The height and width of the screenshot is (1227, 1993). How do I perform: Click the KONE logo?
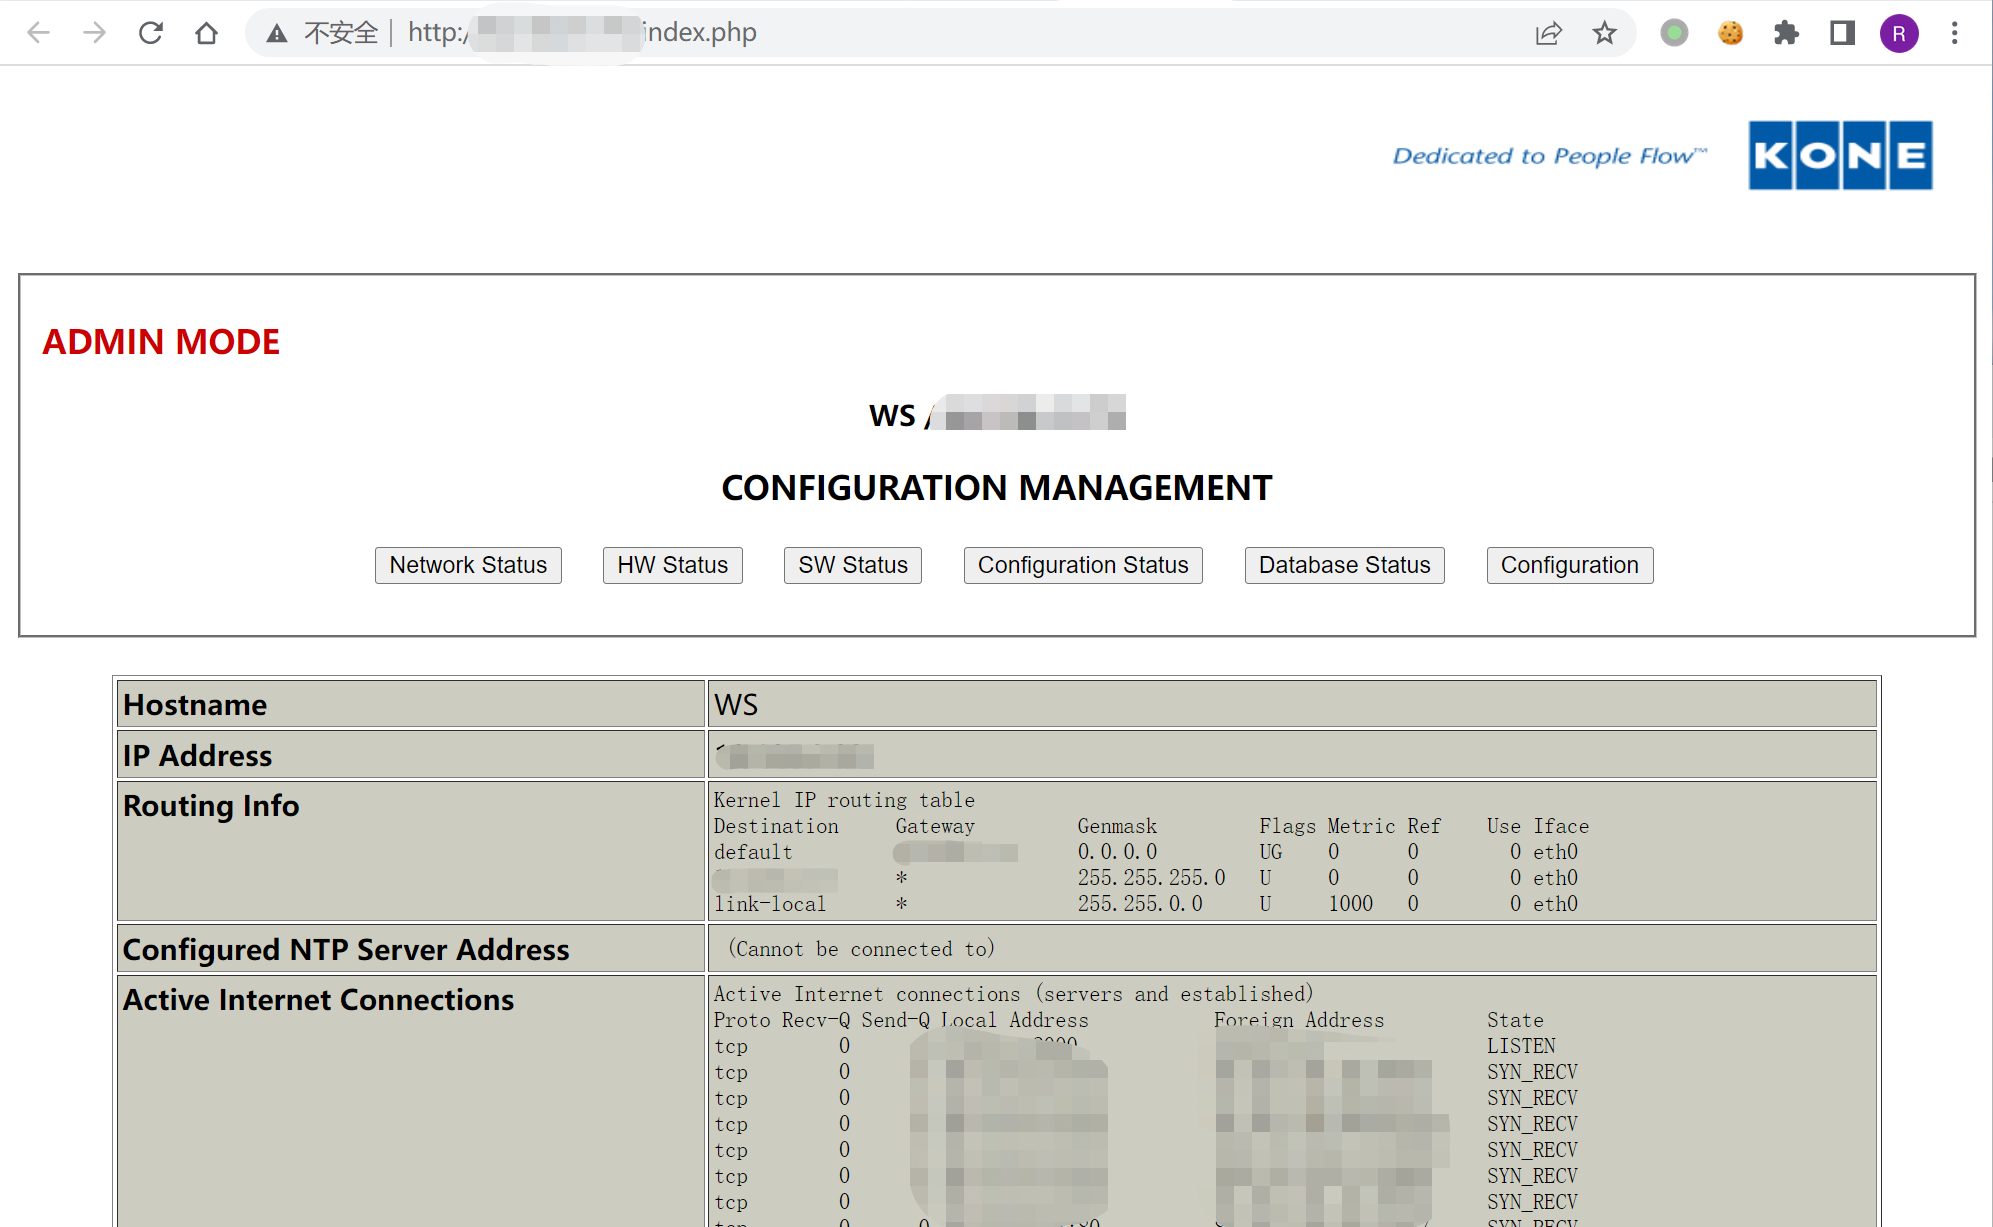(1840, 155)
